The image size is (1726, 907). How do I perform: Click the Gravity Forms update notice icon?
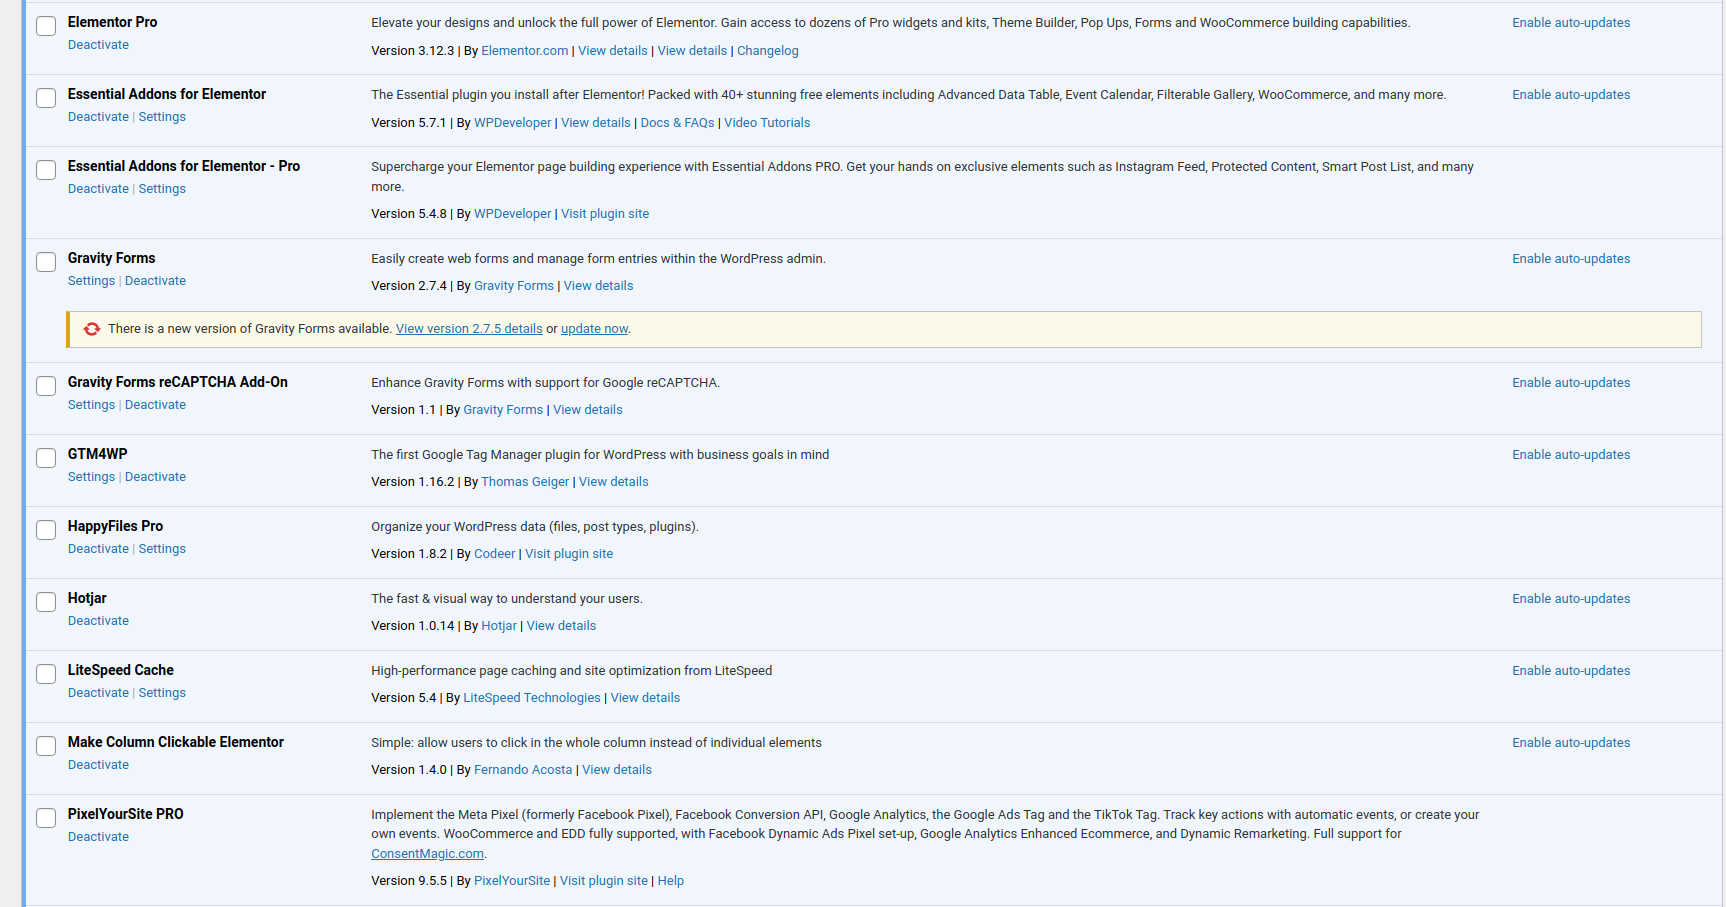(92, 329)
